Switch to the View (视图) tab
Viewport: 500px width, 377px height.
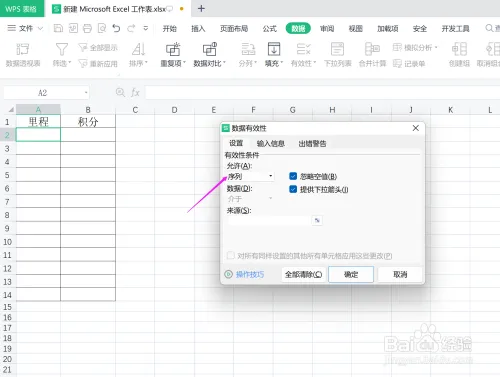coord(356,29)
